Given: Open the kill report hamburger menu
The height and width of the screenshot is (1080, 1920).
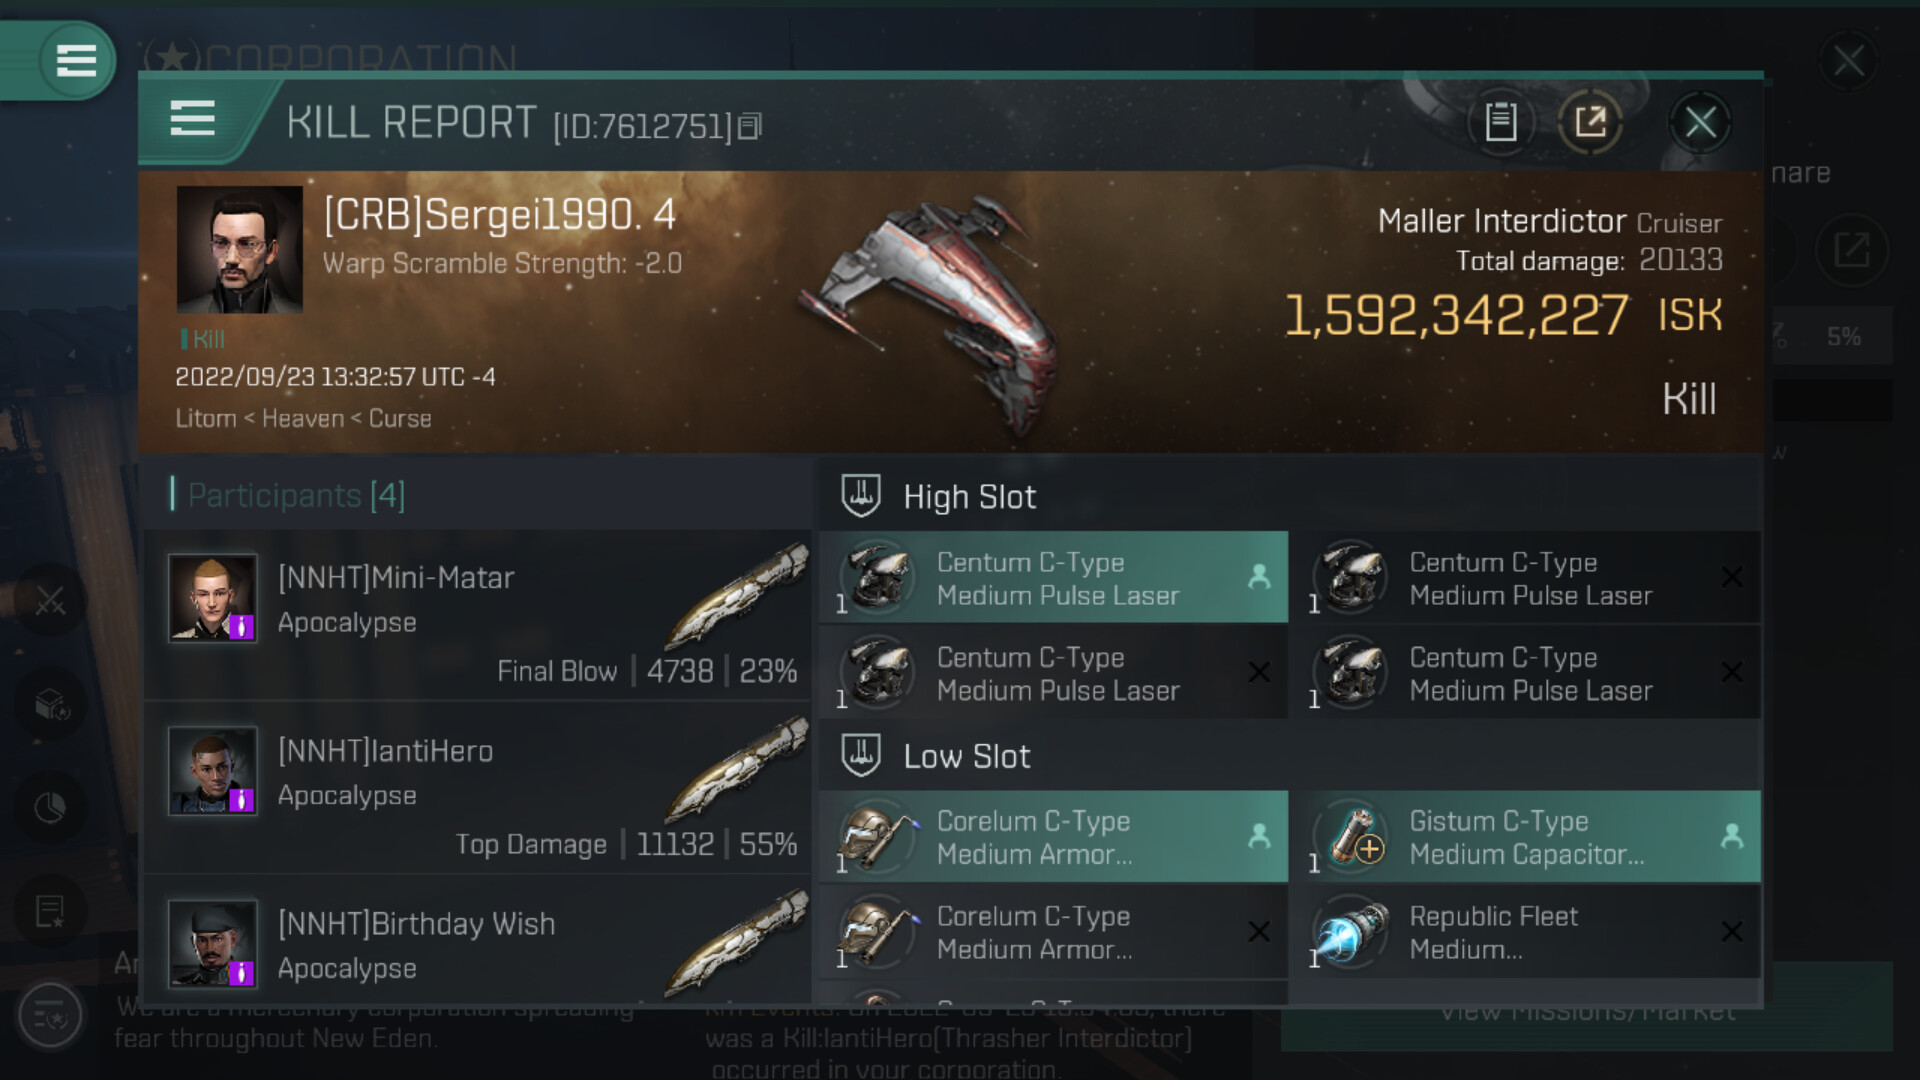Looking at the screenshot, I should (x=192, y=119).
